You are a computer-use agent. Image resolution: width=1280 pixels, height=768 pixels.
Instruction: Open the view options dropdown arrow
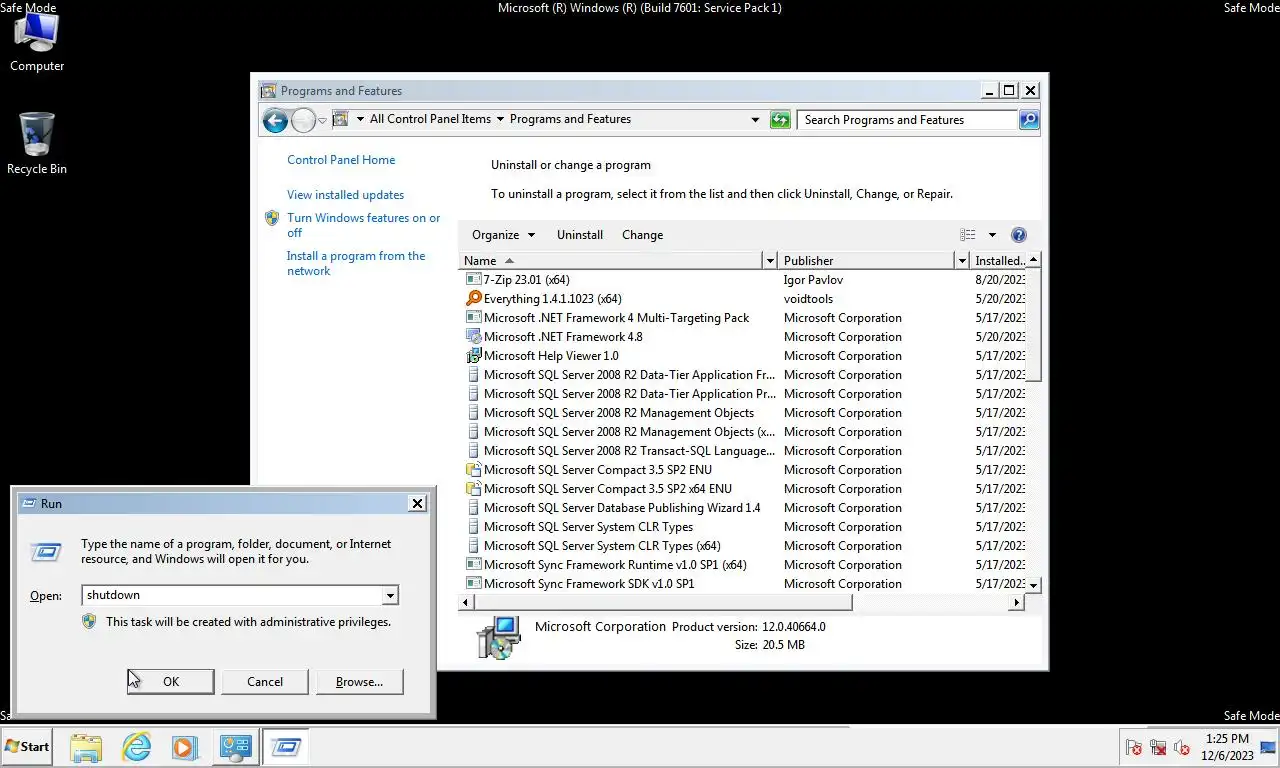click(992, 235)
